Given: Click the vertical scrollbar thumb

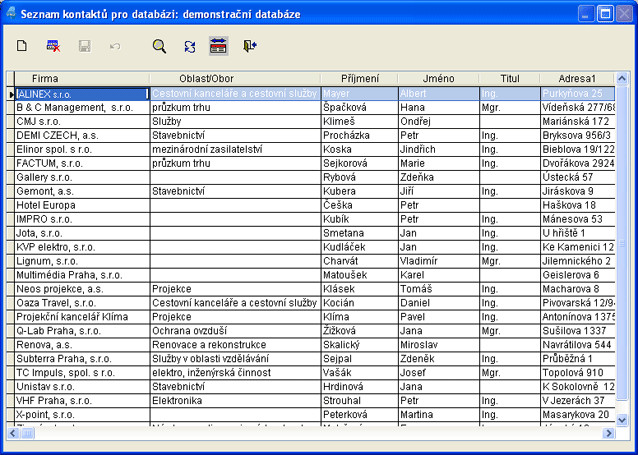Looking at the screenshot, I should [x=622, y=243].
